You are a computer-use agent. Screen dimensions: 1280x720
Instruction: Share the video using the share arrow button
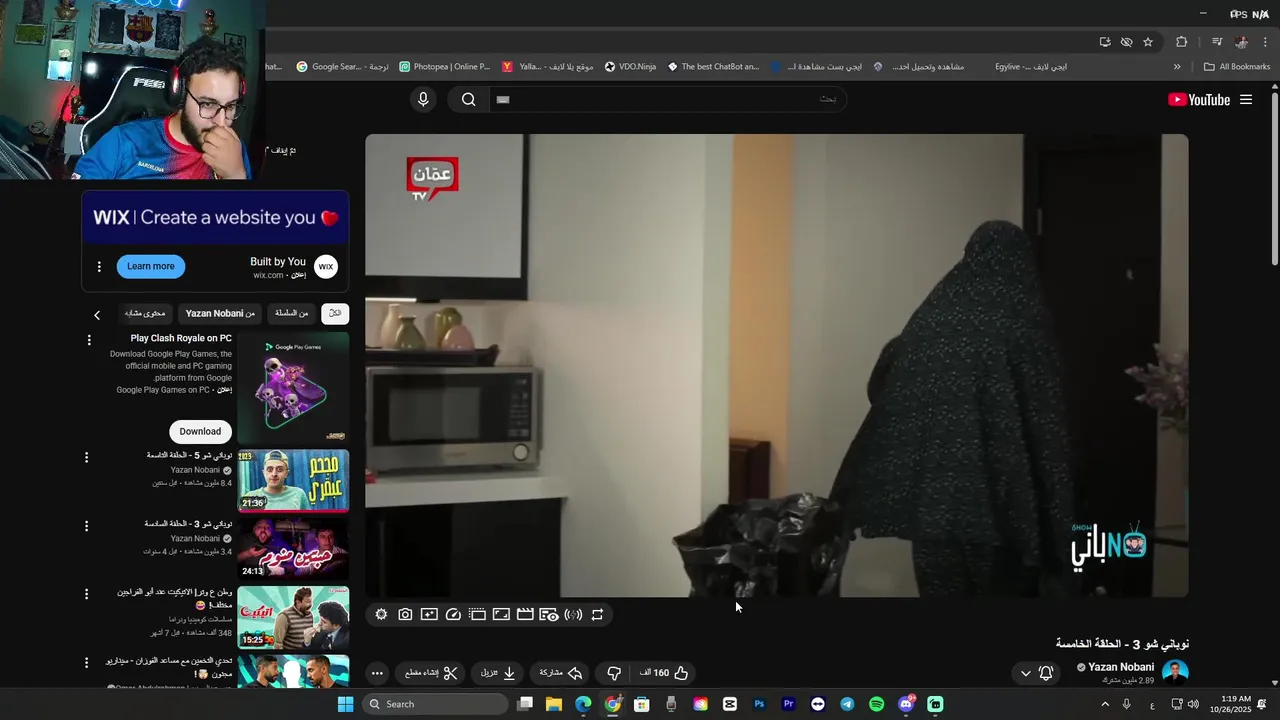(x=561, y=673)
